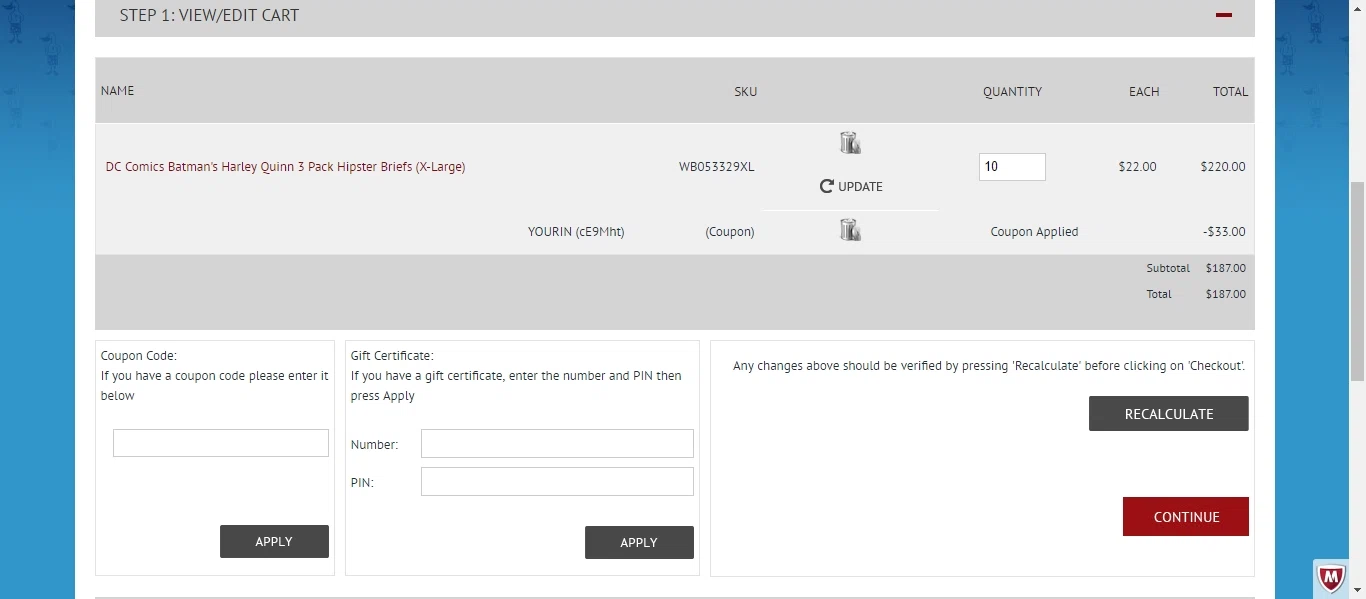Select the (Coupon) SKU cell text
Image resolution: width=1366 pixels, height=599 pixels.
(730, 232)
